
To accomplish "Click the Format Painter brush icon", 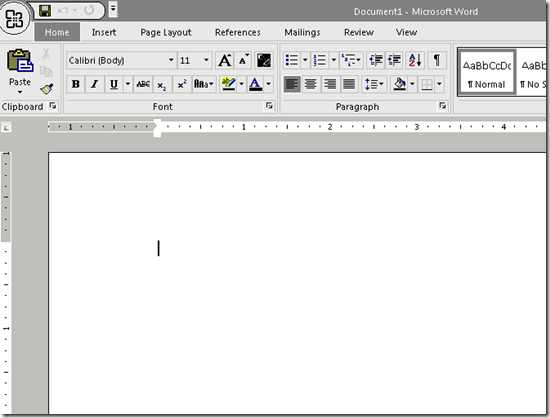I will 47,89.
